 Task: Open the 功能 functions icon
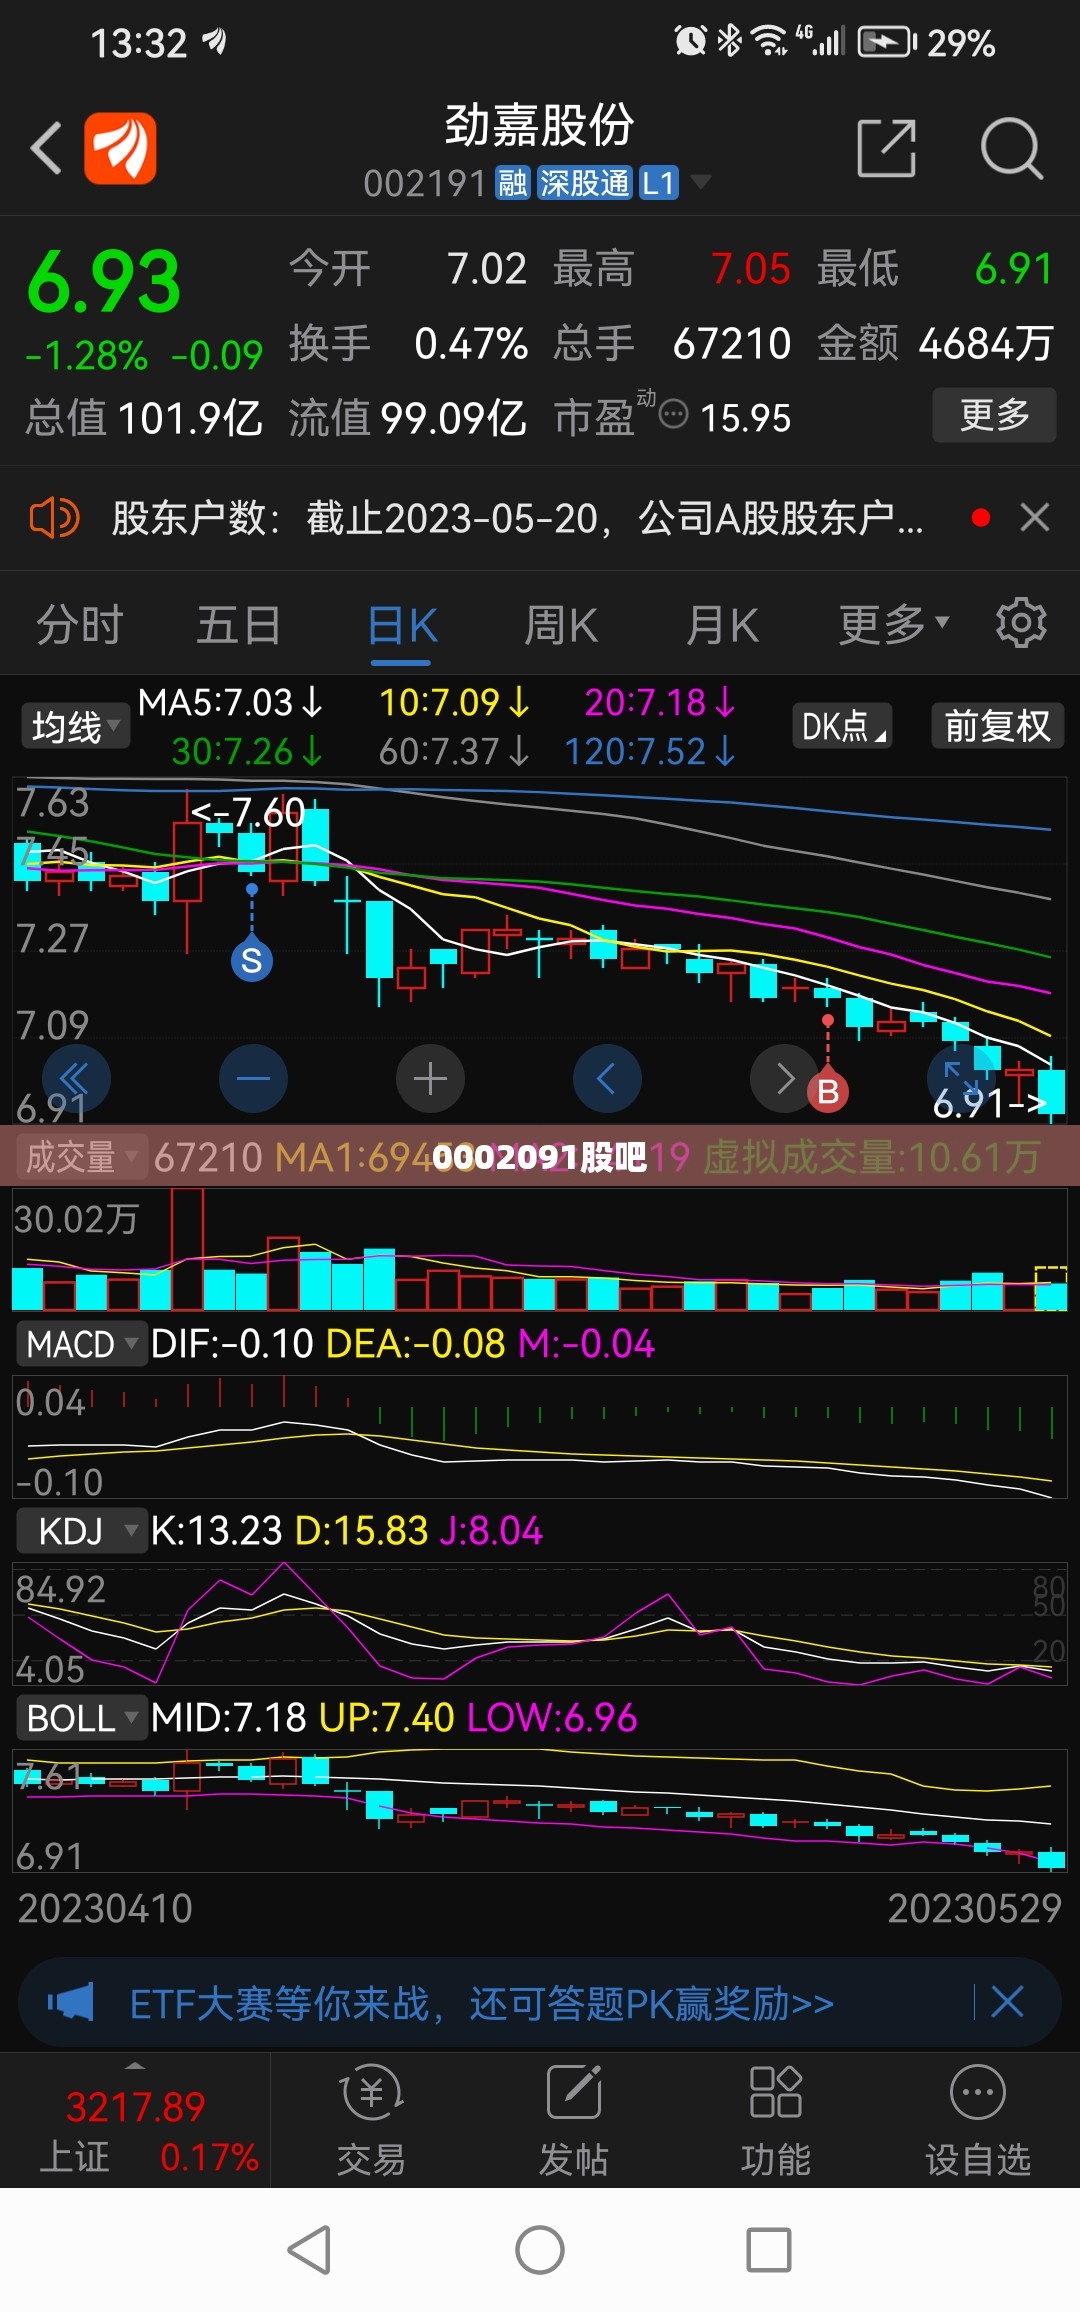pos(775,2121)
